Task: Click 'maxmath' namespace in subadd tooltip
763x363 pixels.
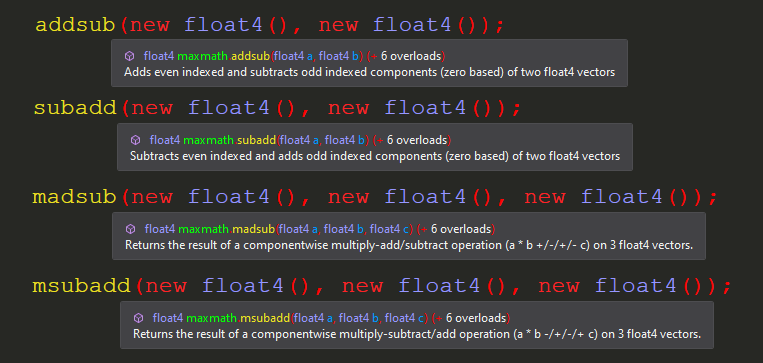Action: 208,141
